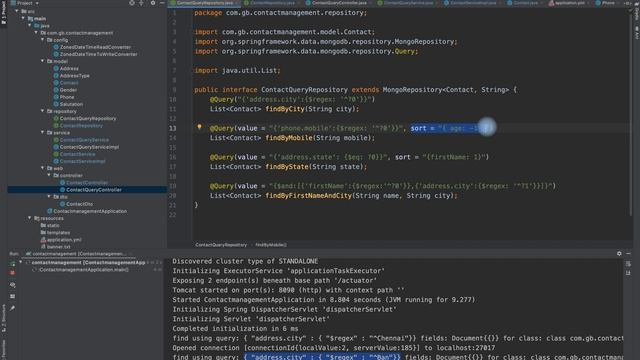Screen dimensions: 640x360
Task: Collapse the repository package
Action: coord(42,111)
